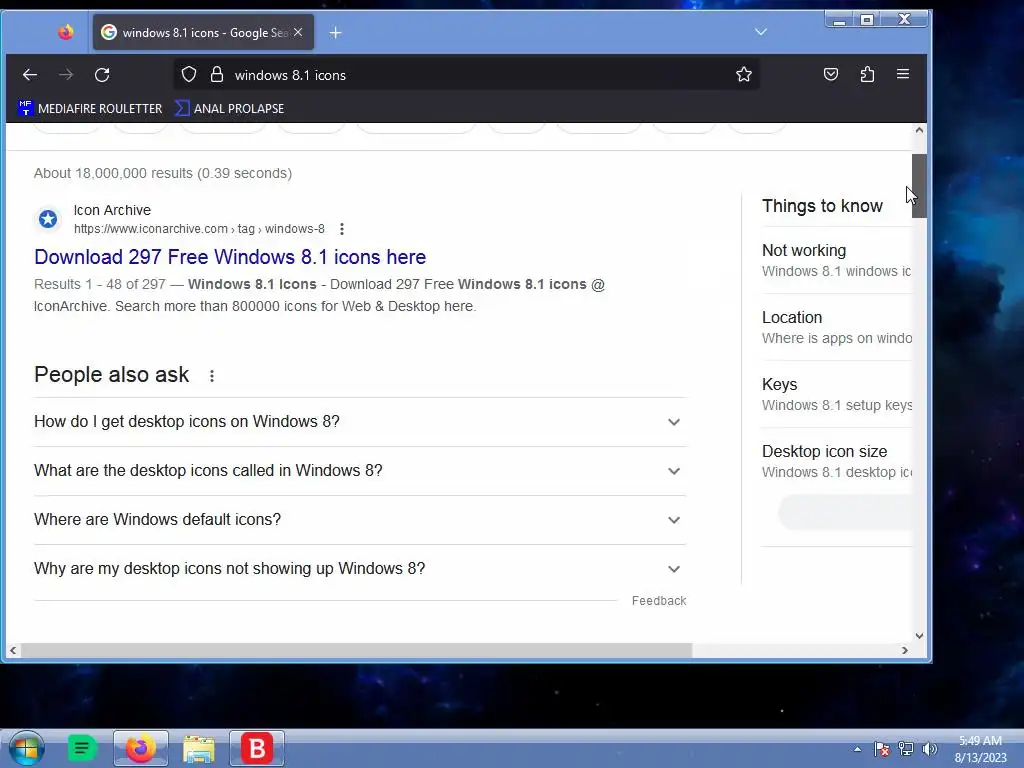Open the green notes app on taskbar
The image size is (1024, 768).
(82, 748)
